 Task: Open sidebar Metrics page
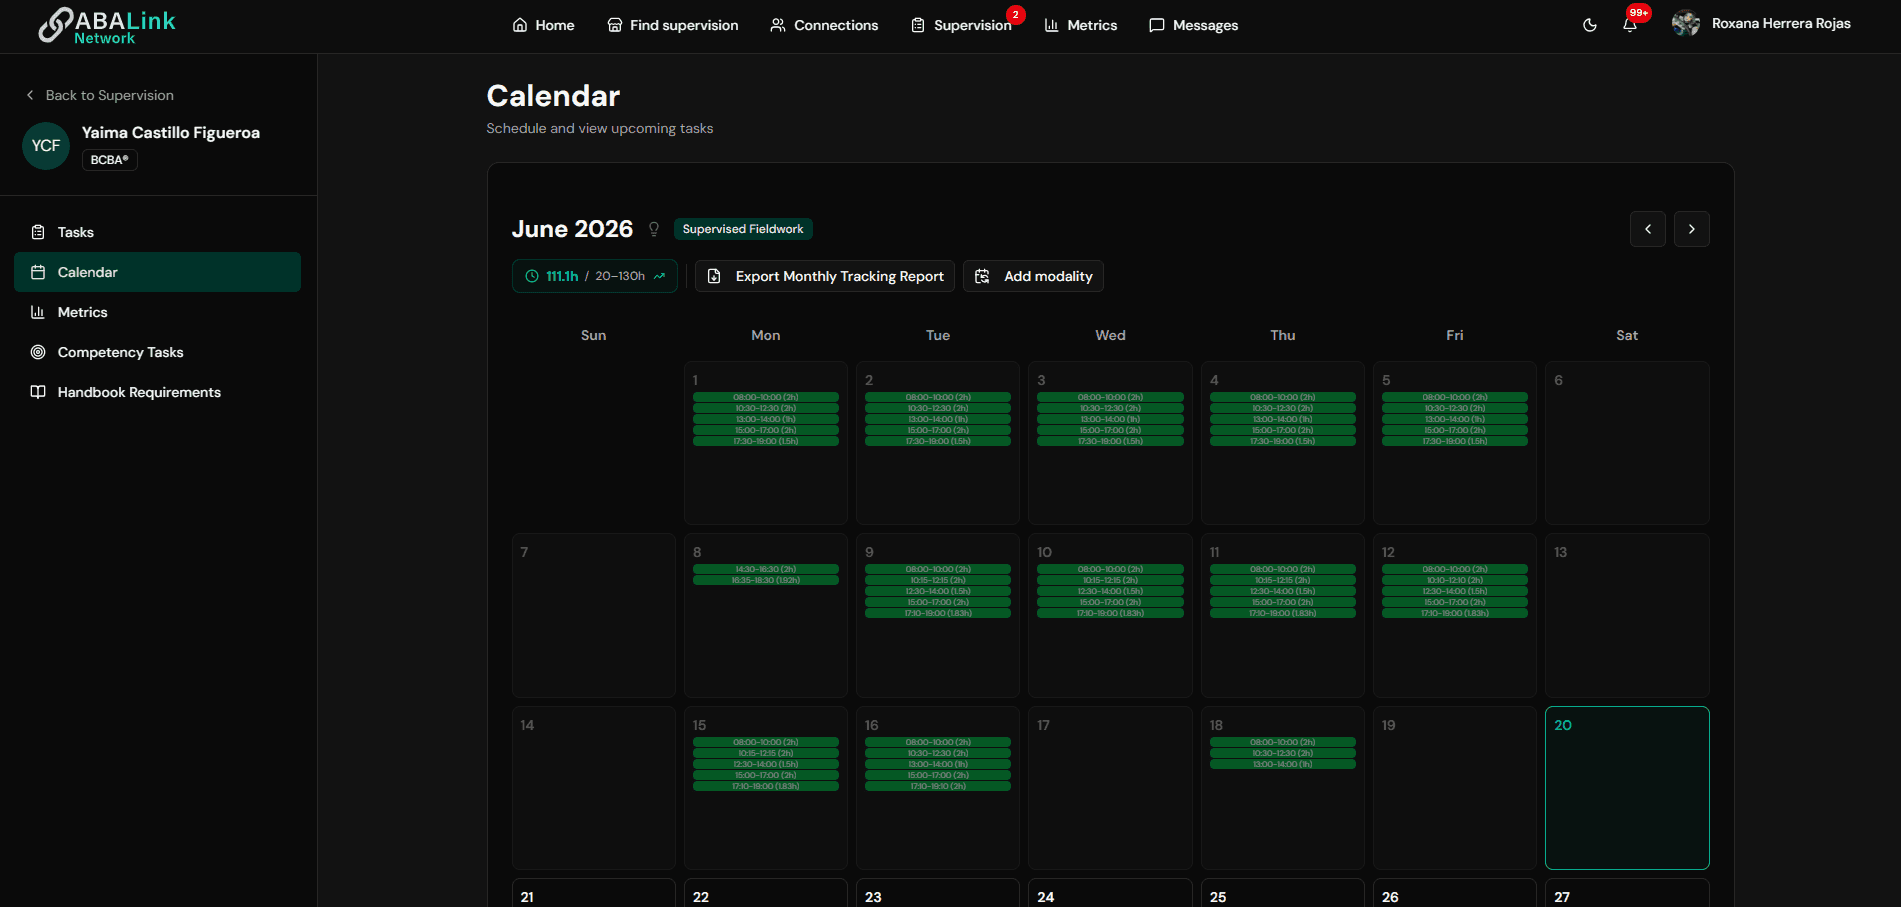157,312
